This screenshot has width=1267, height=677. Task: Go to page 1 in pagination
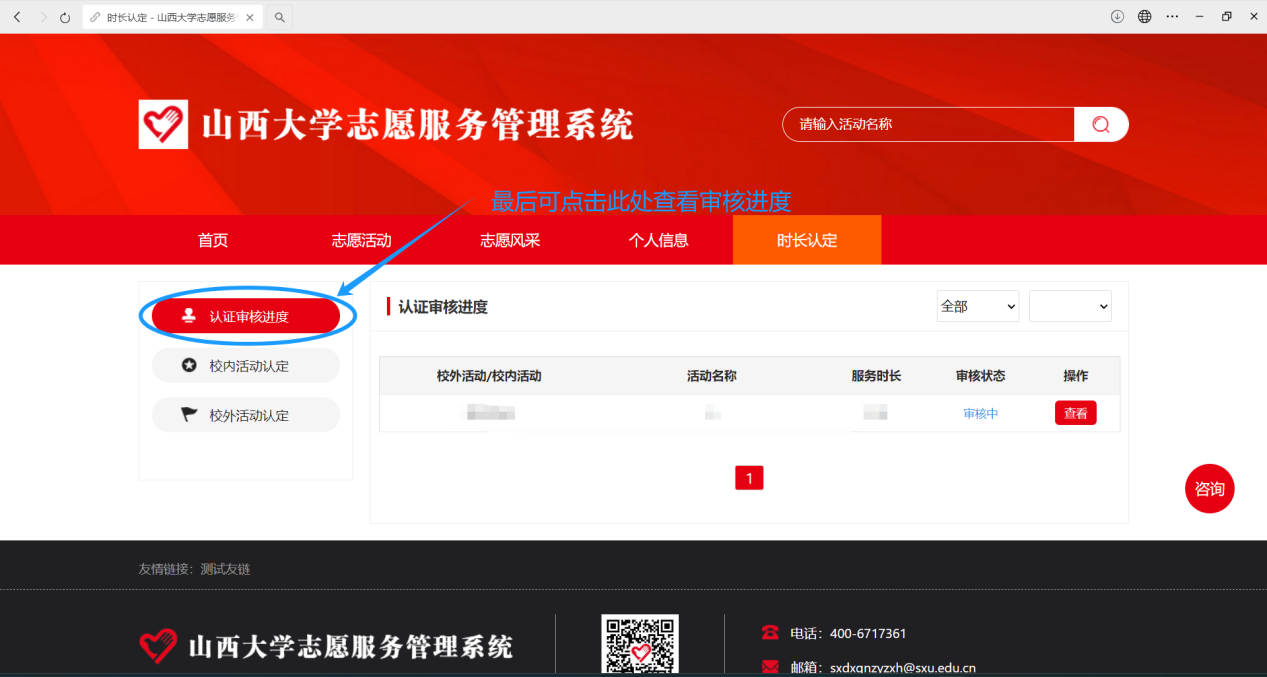click(x=749, y=478)
